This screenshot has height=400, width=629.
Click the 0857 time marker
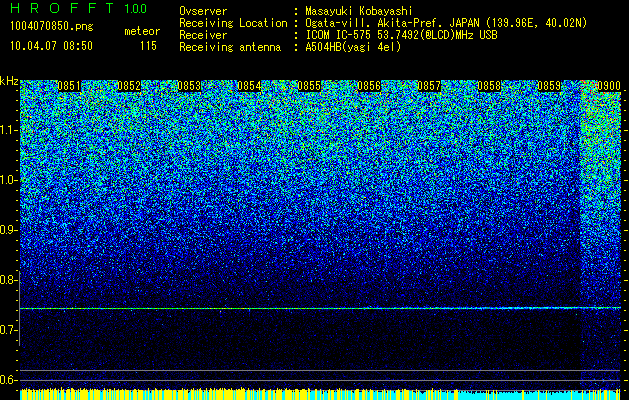coord(429,86)
